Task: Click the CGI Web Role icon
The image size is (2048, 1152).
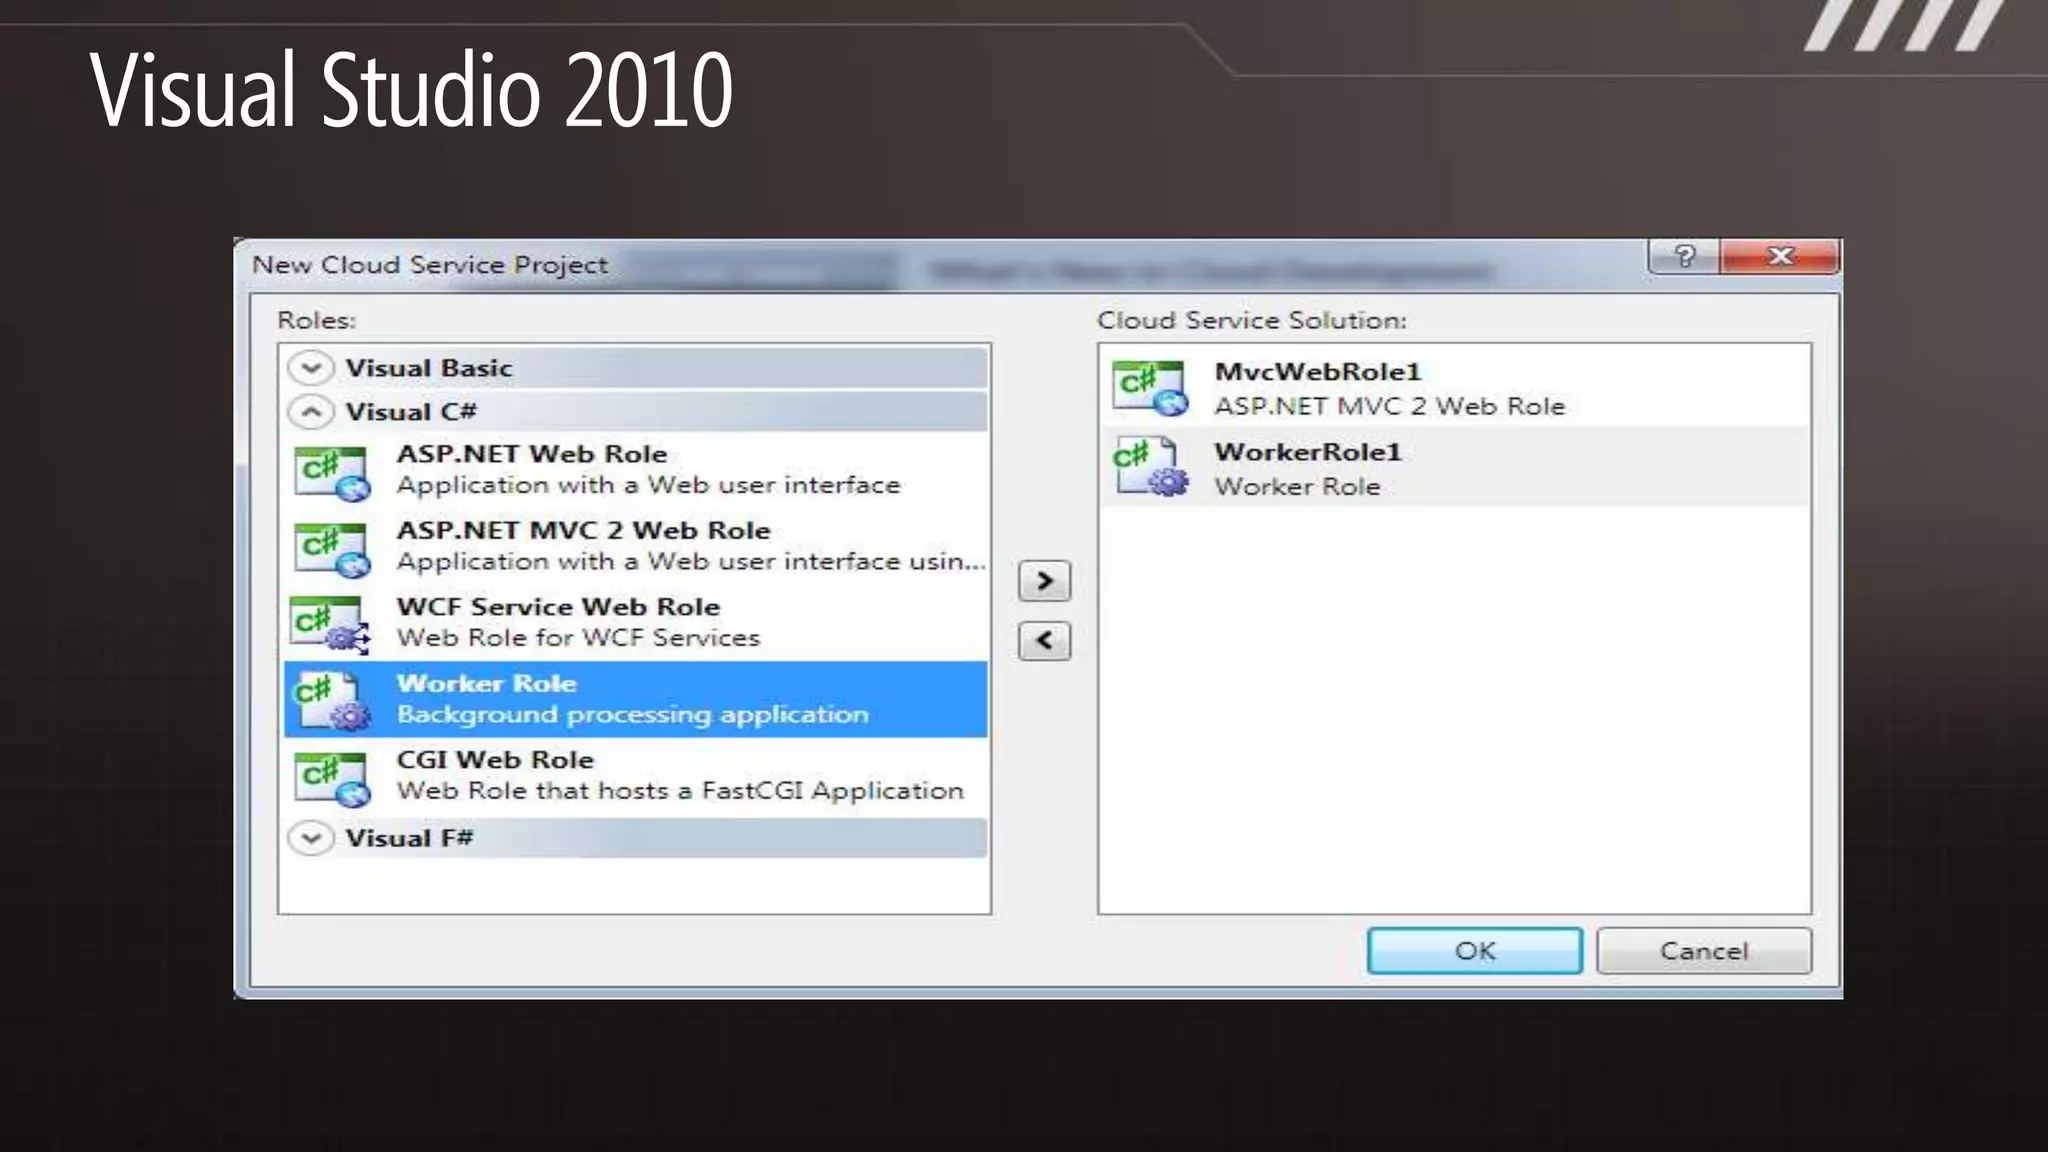Action: (x=332, y=778)
